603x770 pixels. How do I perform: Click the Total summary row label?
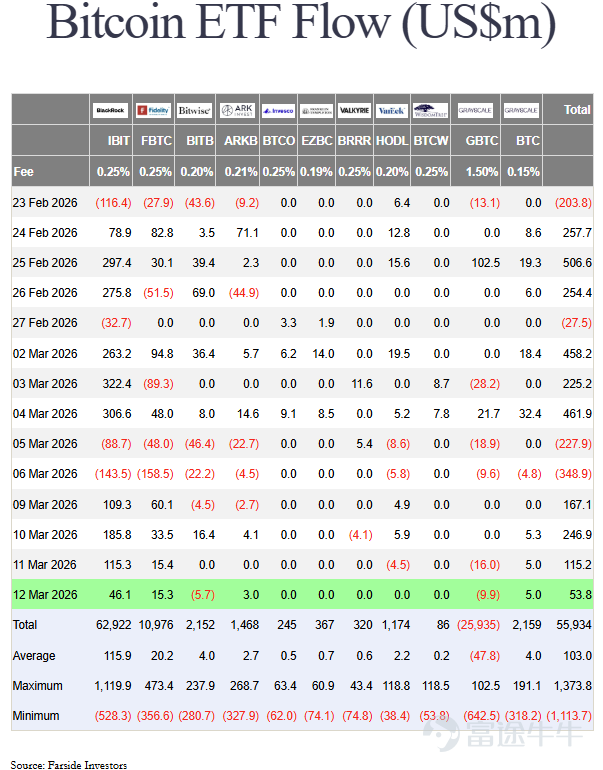[25, 625]
